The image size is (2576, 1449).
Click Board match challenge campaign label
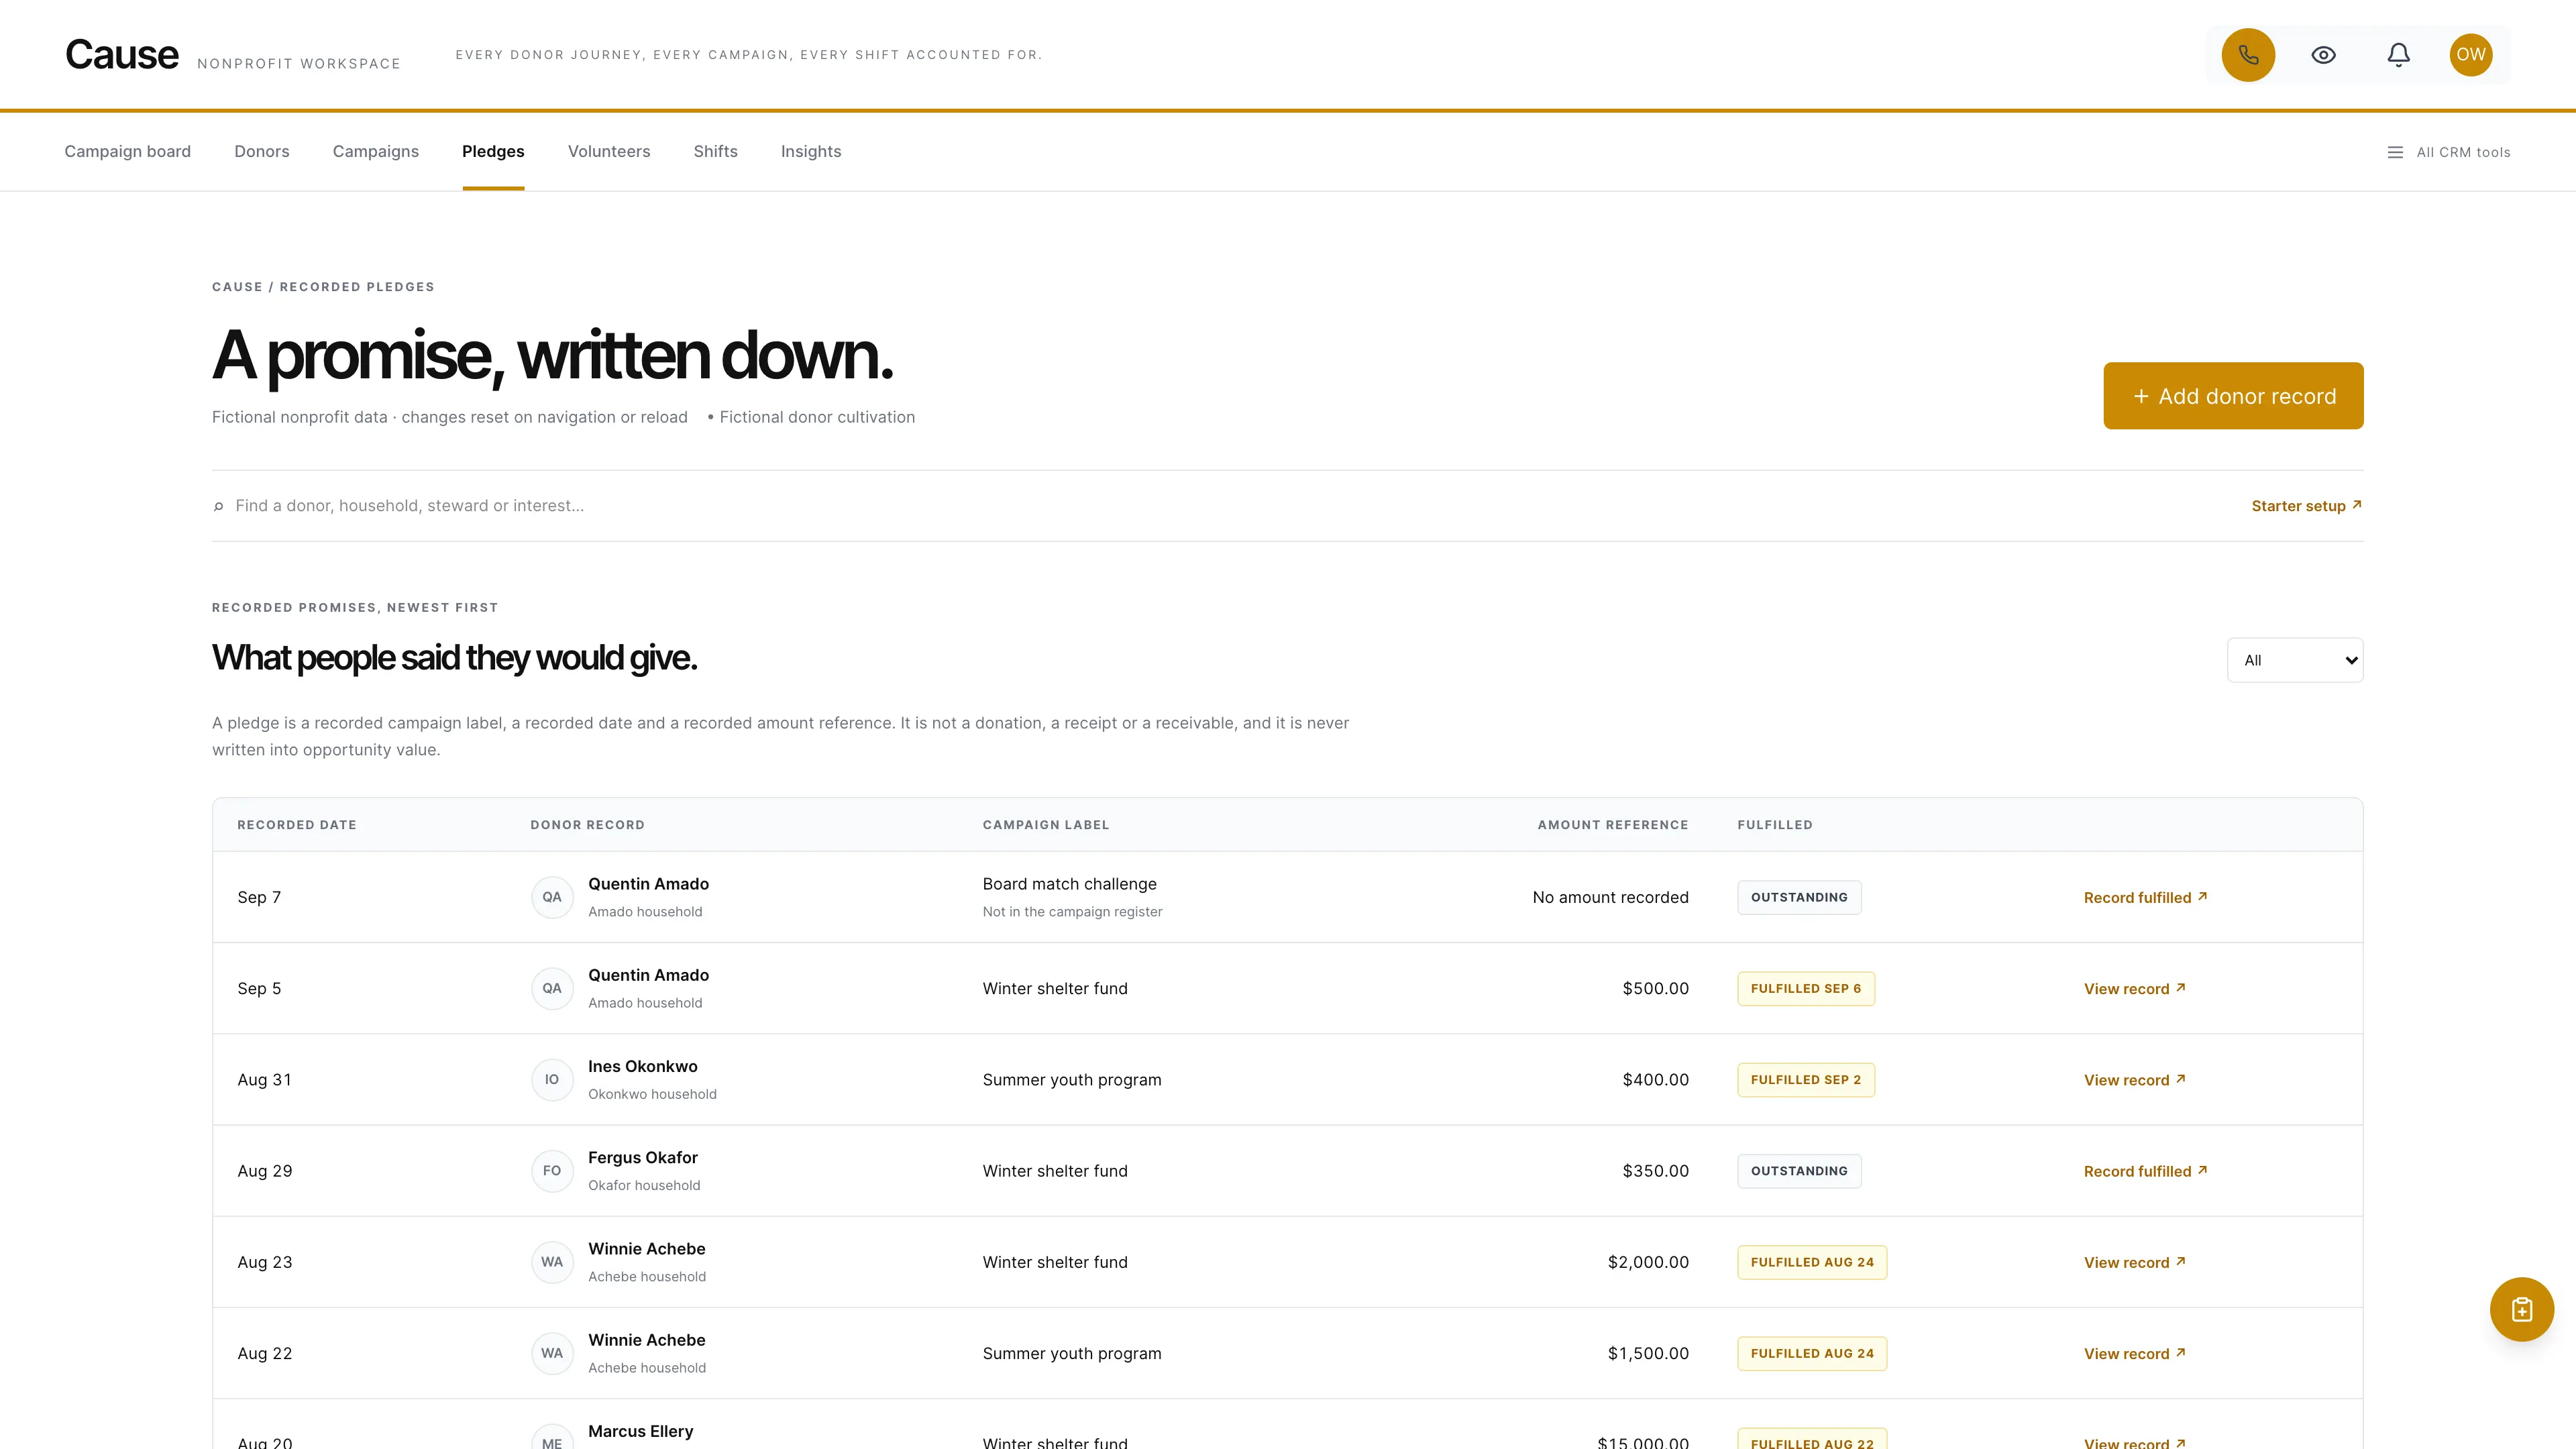pos(1069,884)
